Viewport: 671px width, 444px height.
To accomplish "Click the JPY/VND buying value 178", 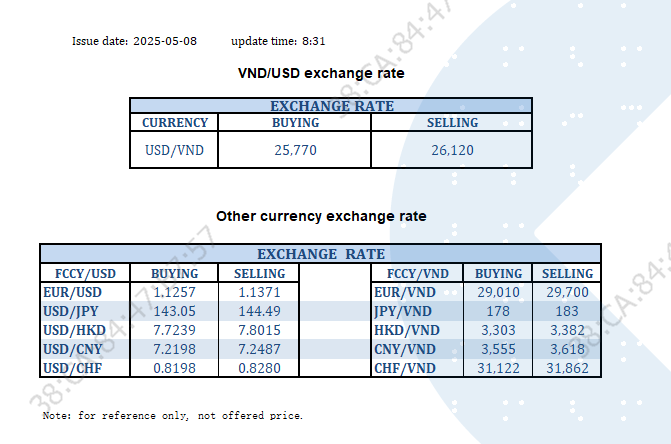I will click(x=498, y=311).
